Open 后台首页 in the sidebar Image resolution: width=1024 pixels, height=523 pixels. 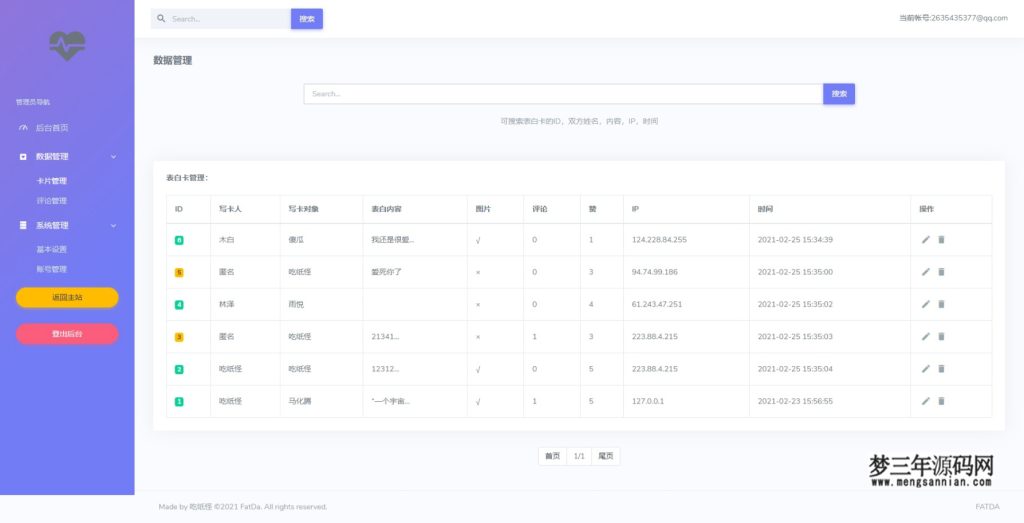[x=52, y=128]
